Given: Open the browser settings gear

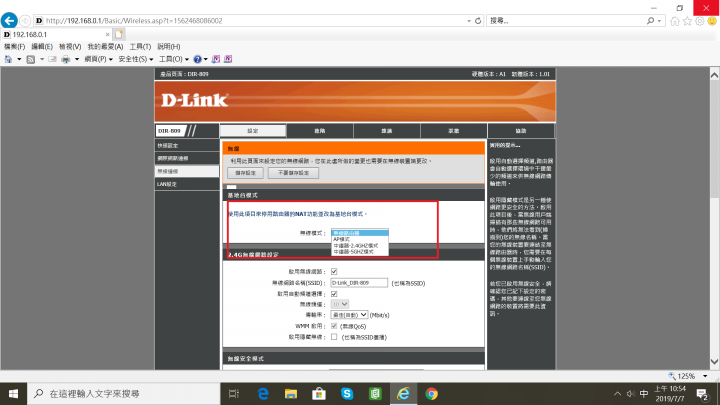Looking at the screenshot, I should tap(699, 21).
